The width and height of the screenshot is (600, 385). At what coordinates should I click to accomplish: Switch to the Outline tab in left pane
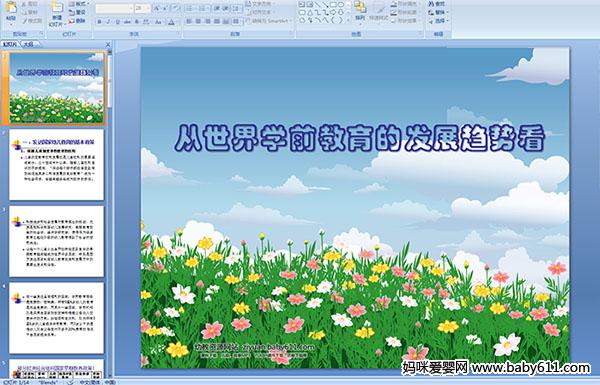29,44
